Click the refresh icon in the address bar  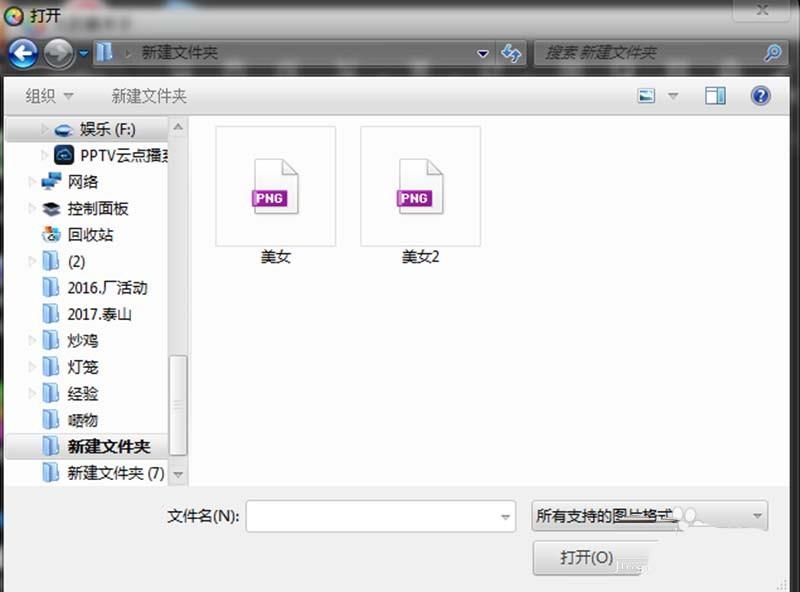click(x=512, y=52)
